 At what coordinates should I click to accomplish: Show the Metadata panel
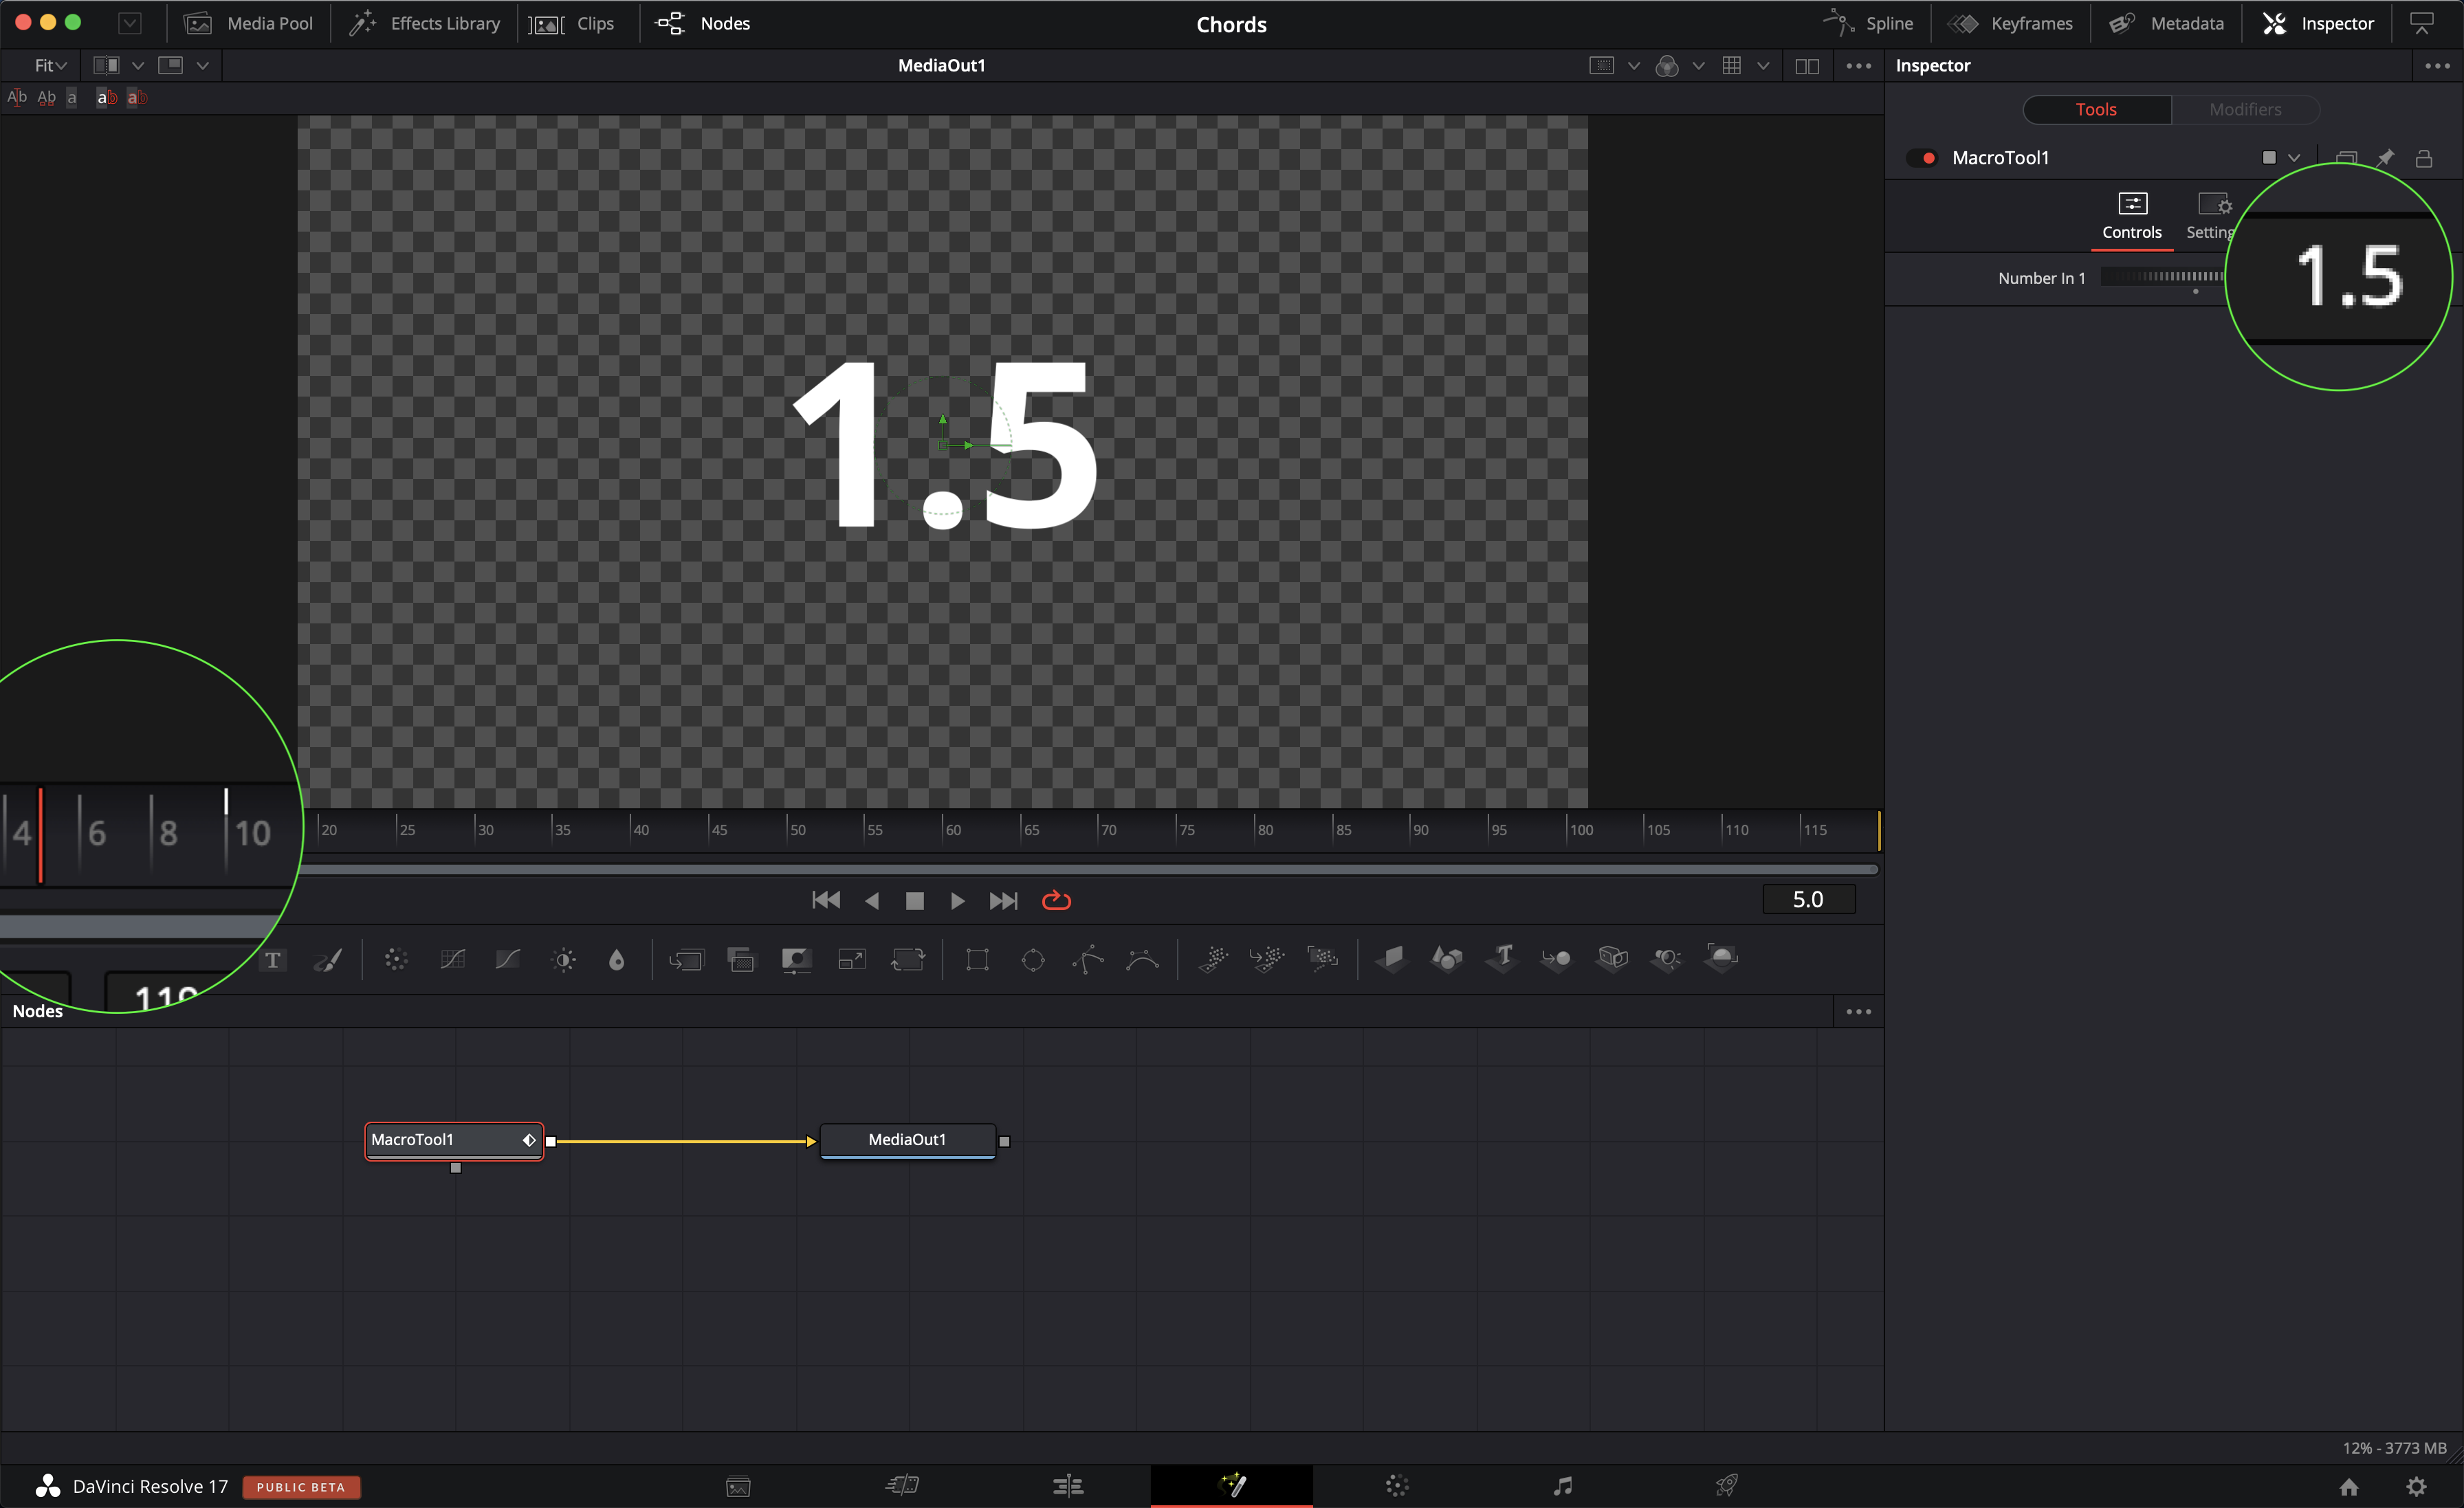(x=2167, y=23)
